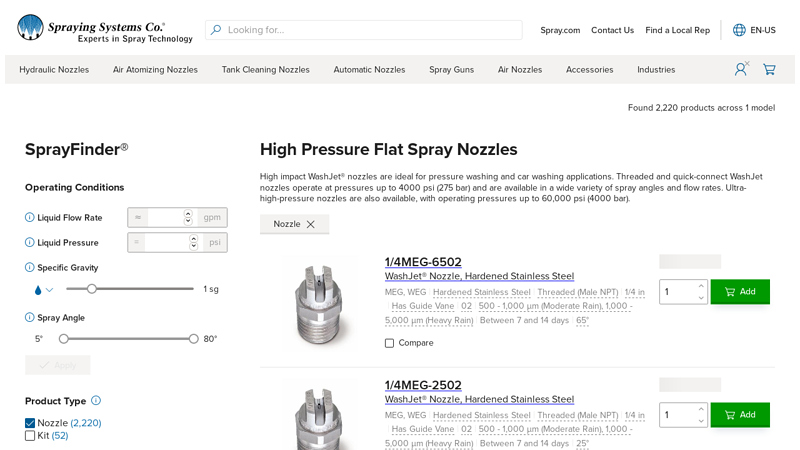Click 65° spec of 1/4MEG-6502
800x450 pixels.
point(582,320)
